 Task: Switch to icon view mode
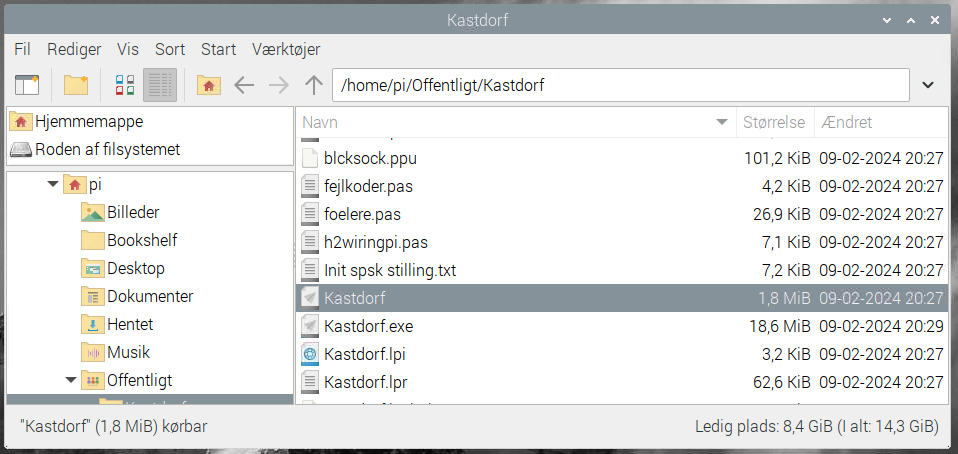tap(125, 85)
